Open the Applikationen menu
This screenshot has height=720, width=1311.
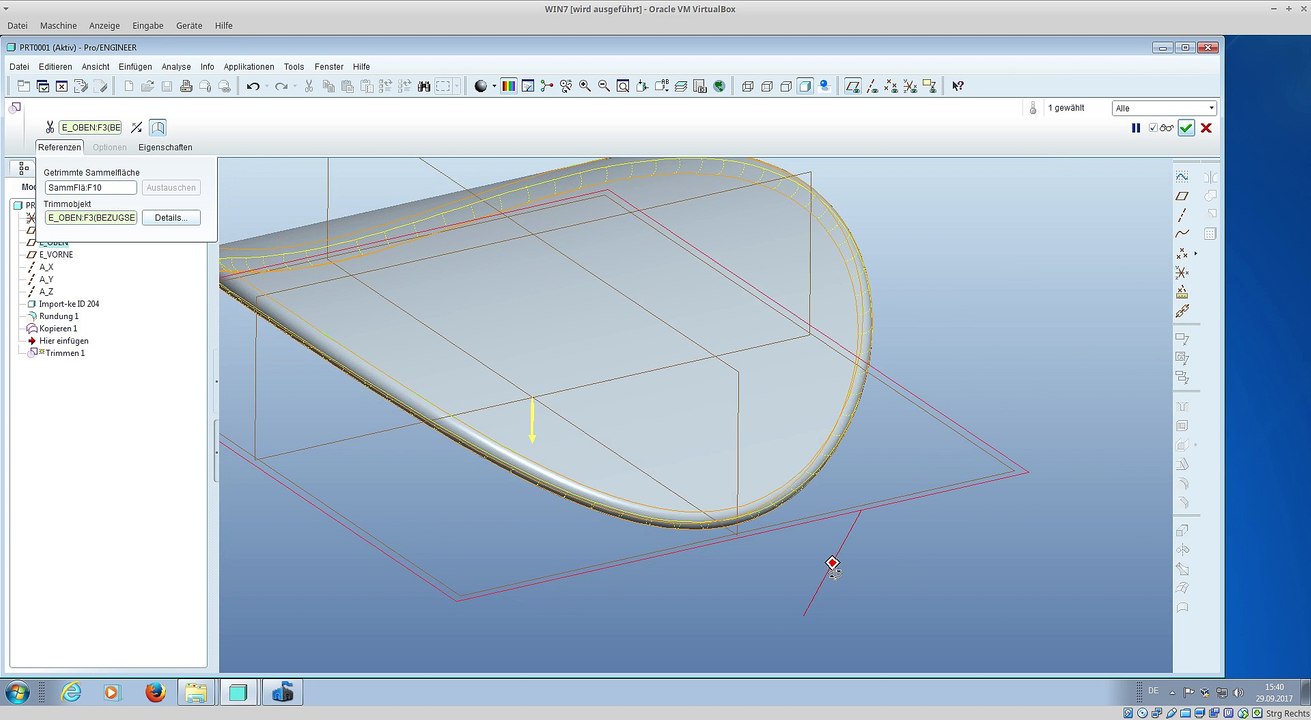[x=249, y=67]
